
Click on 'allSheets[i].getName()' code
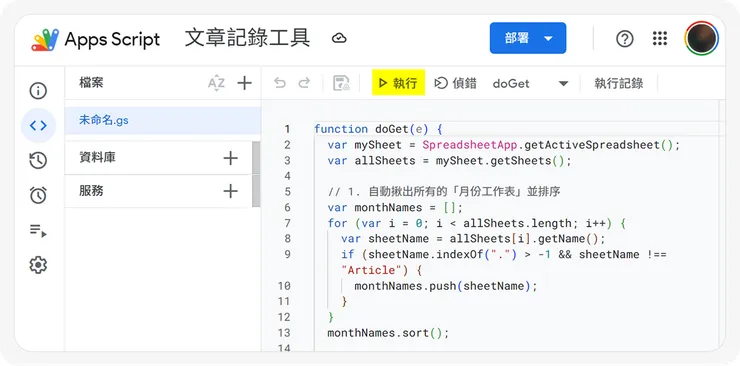tap(524, 239)
